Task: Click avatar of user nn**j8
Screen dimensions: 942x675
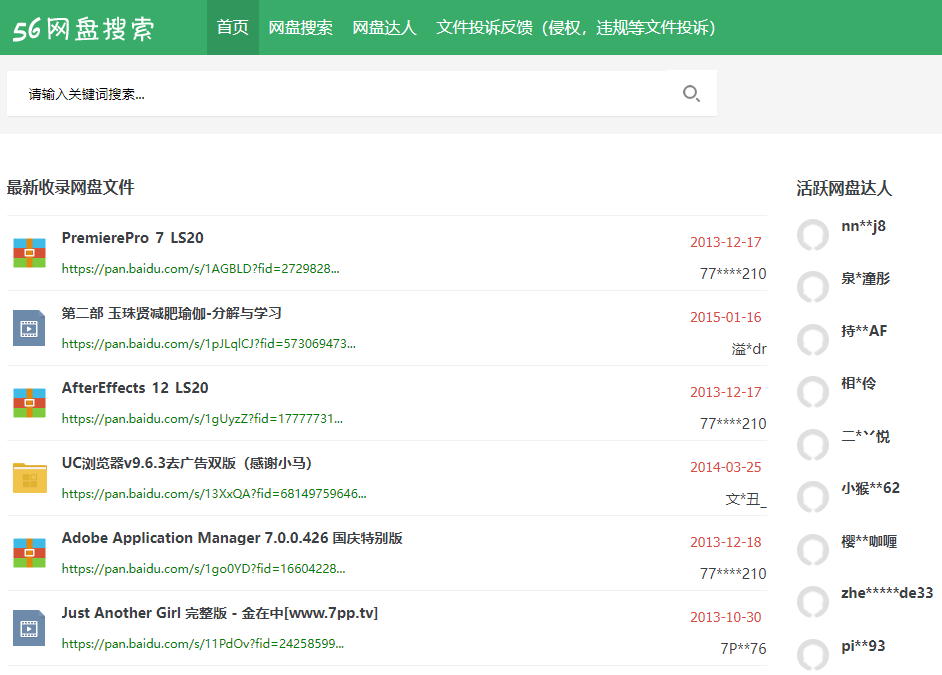Action: (813, 235)
